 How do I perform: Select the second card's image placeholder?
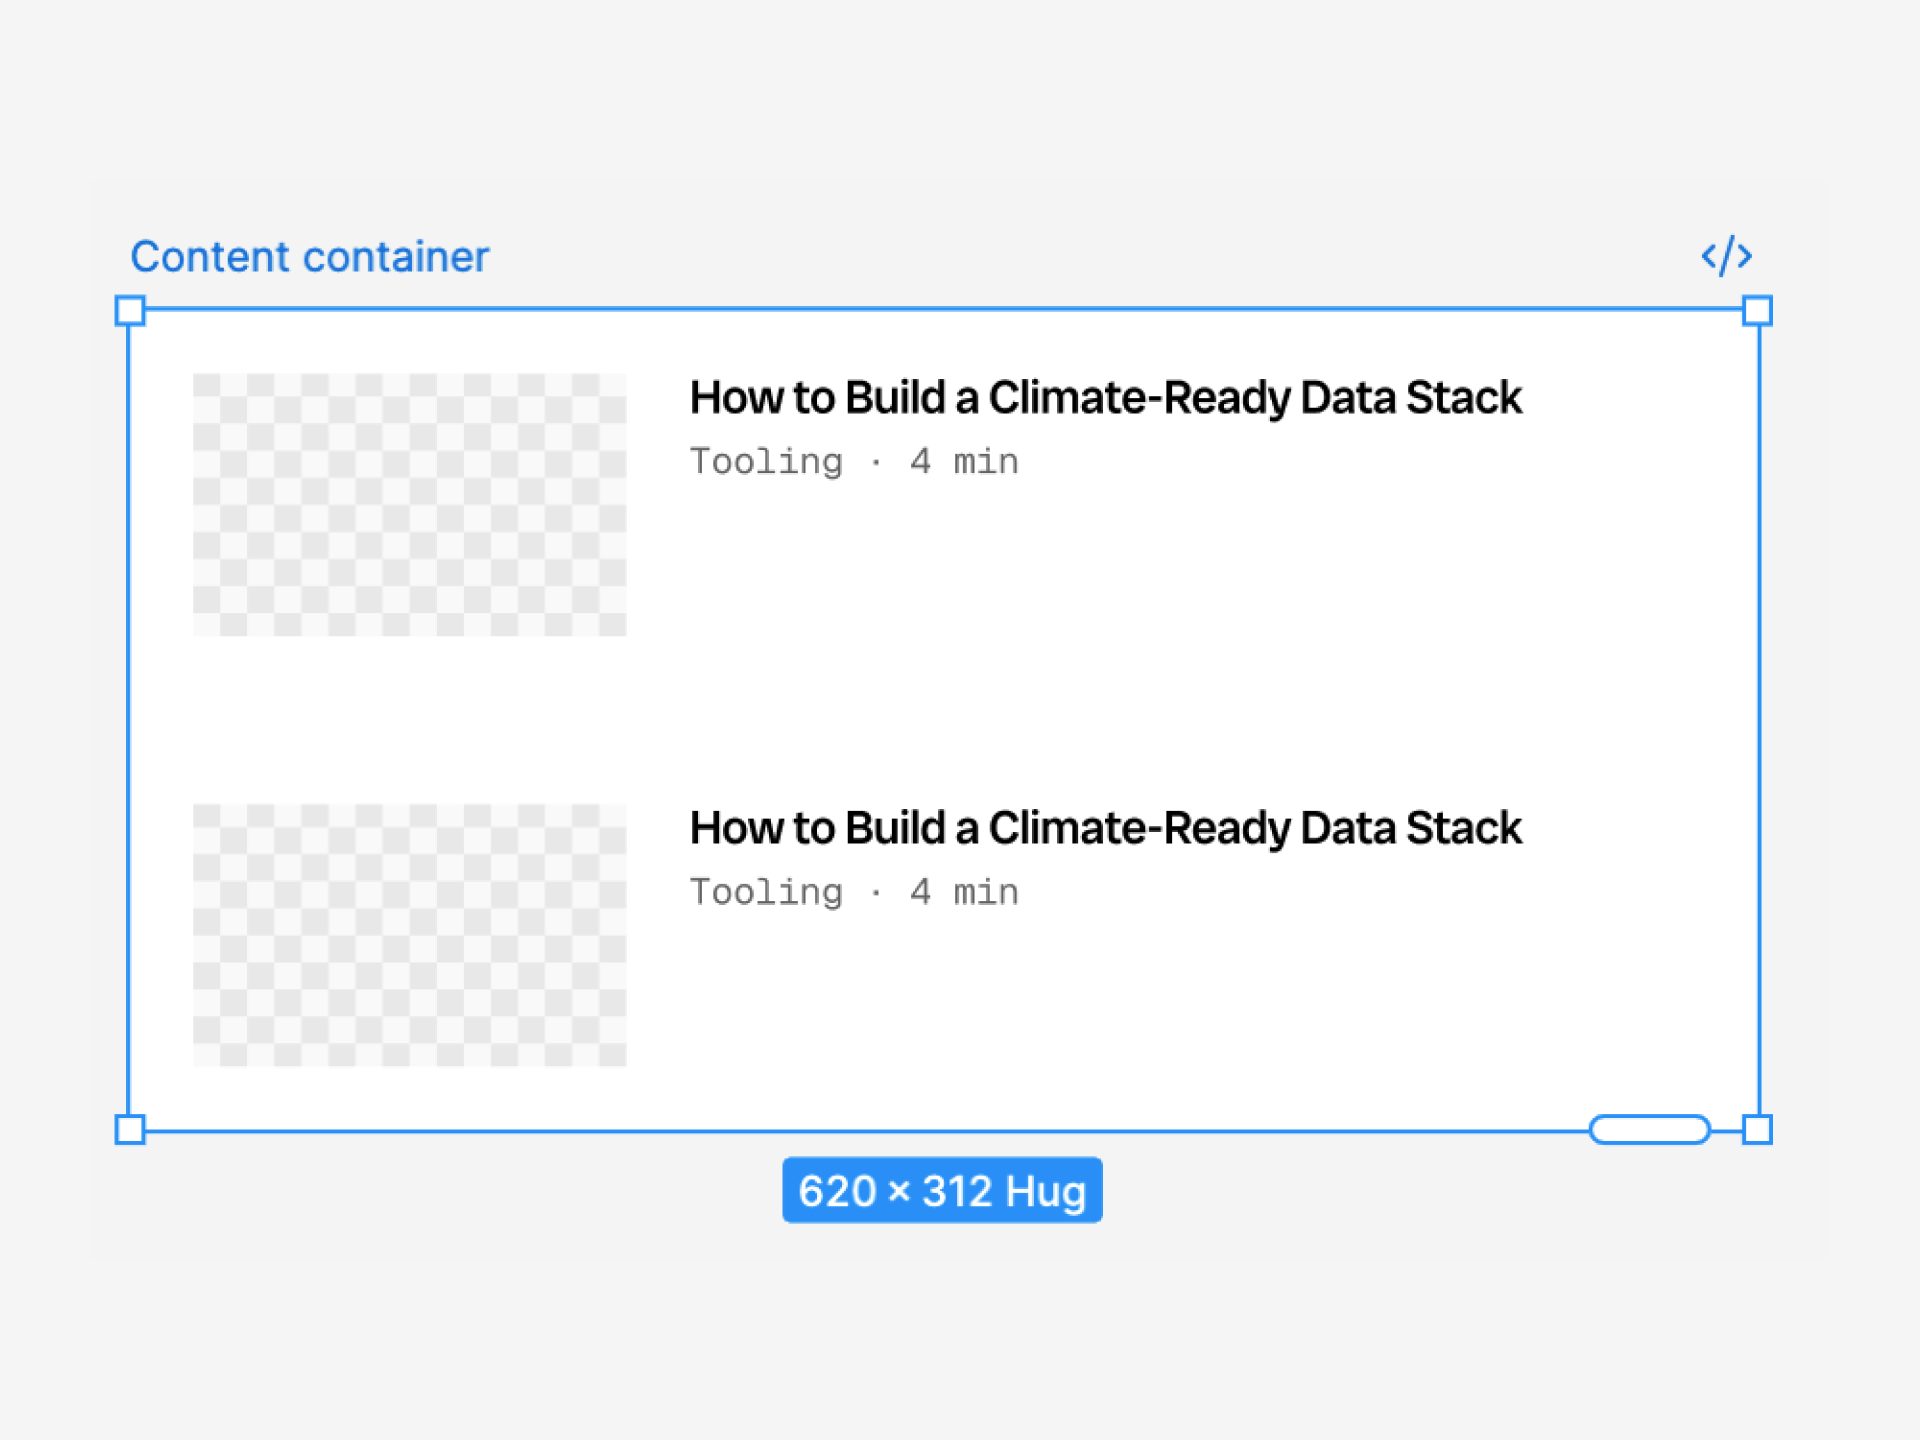tap(410, 935)
